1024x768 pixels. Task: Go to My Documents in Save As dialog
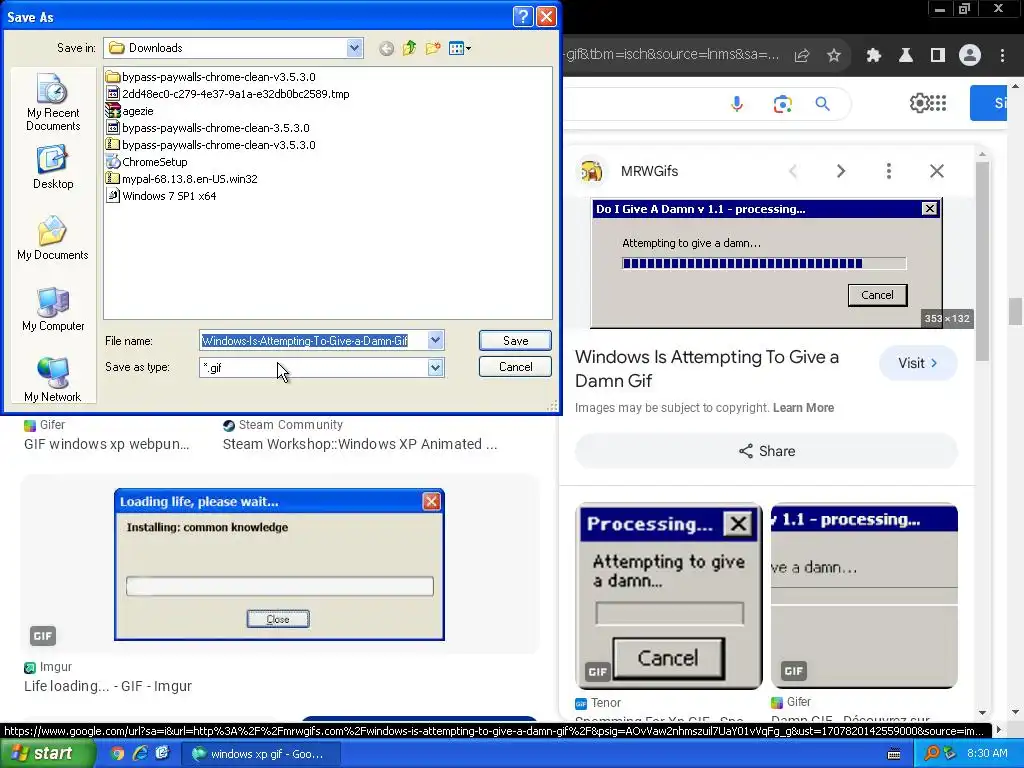(53, 238)
